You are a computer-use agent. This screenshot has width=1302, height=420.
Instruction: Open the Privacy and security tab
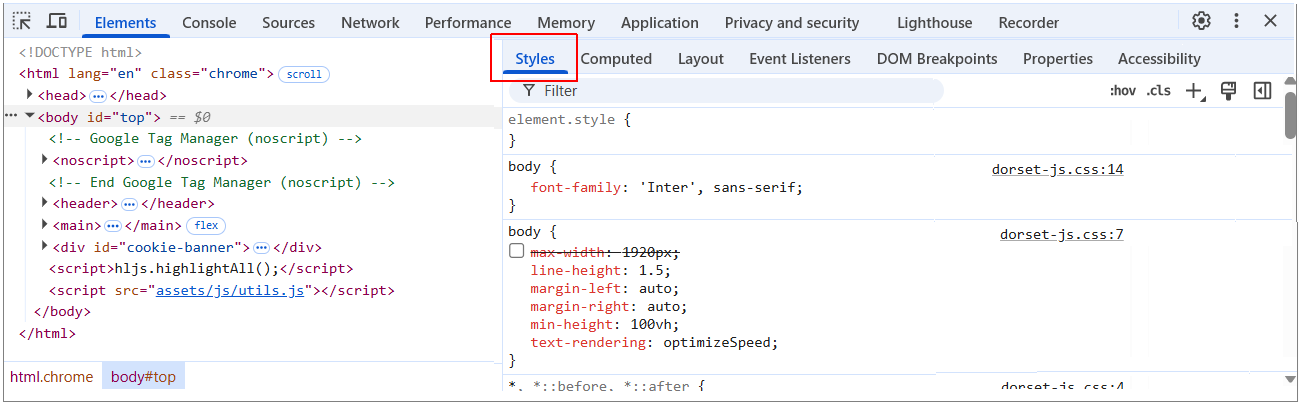(x=792, y=23)
